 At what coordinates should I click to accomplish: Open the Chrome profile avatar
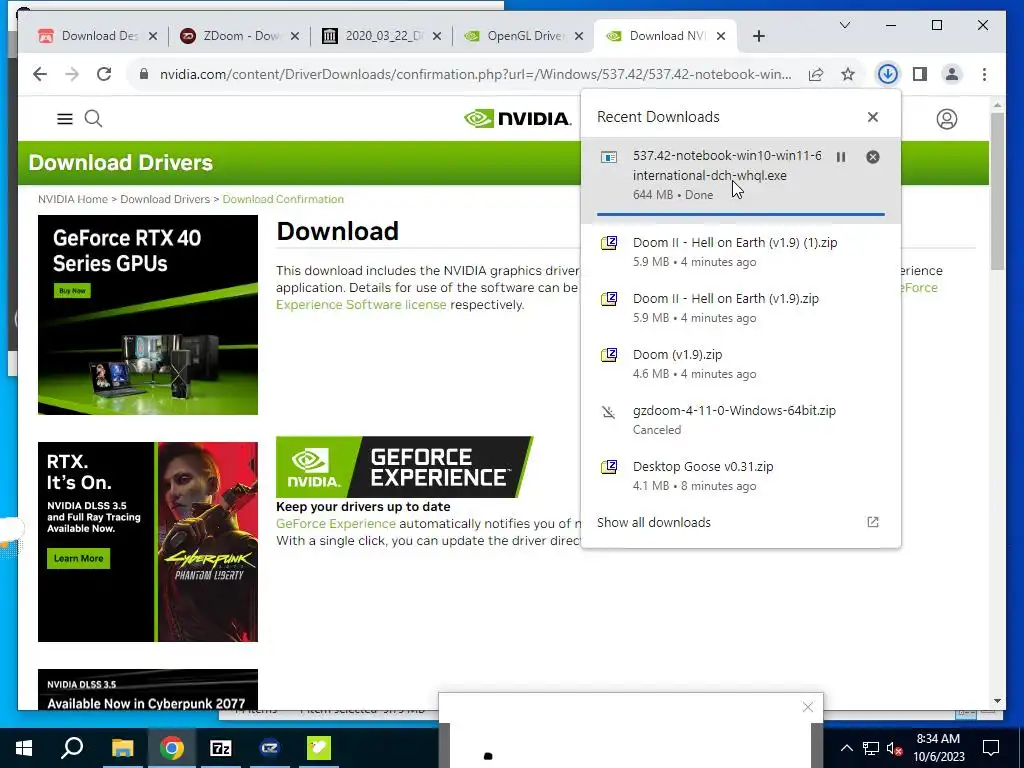(952, 74)
